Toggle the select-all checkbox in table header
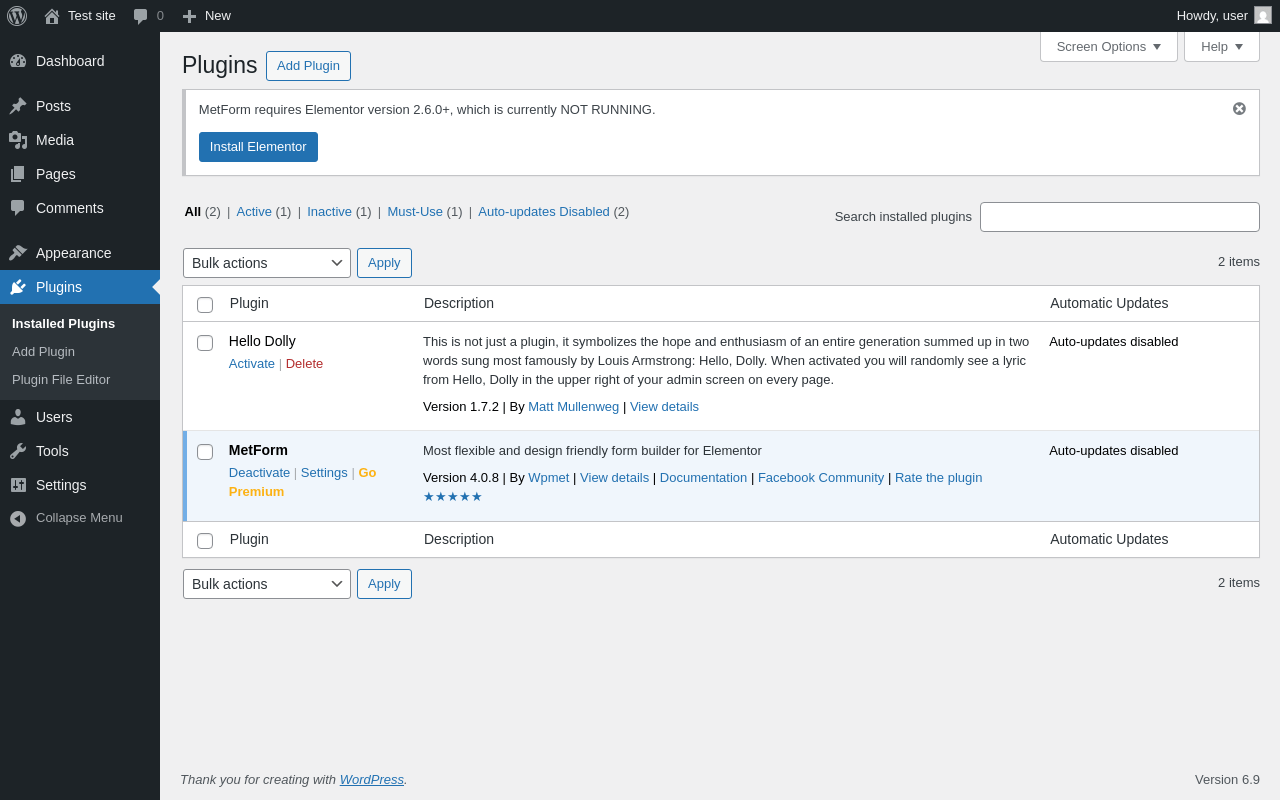This screenshot has width=1280, height=800. pos(205,305)
